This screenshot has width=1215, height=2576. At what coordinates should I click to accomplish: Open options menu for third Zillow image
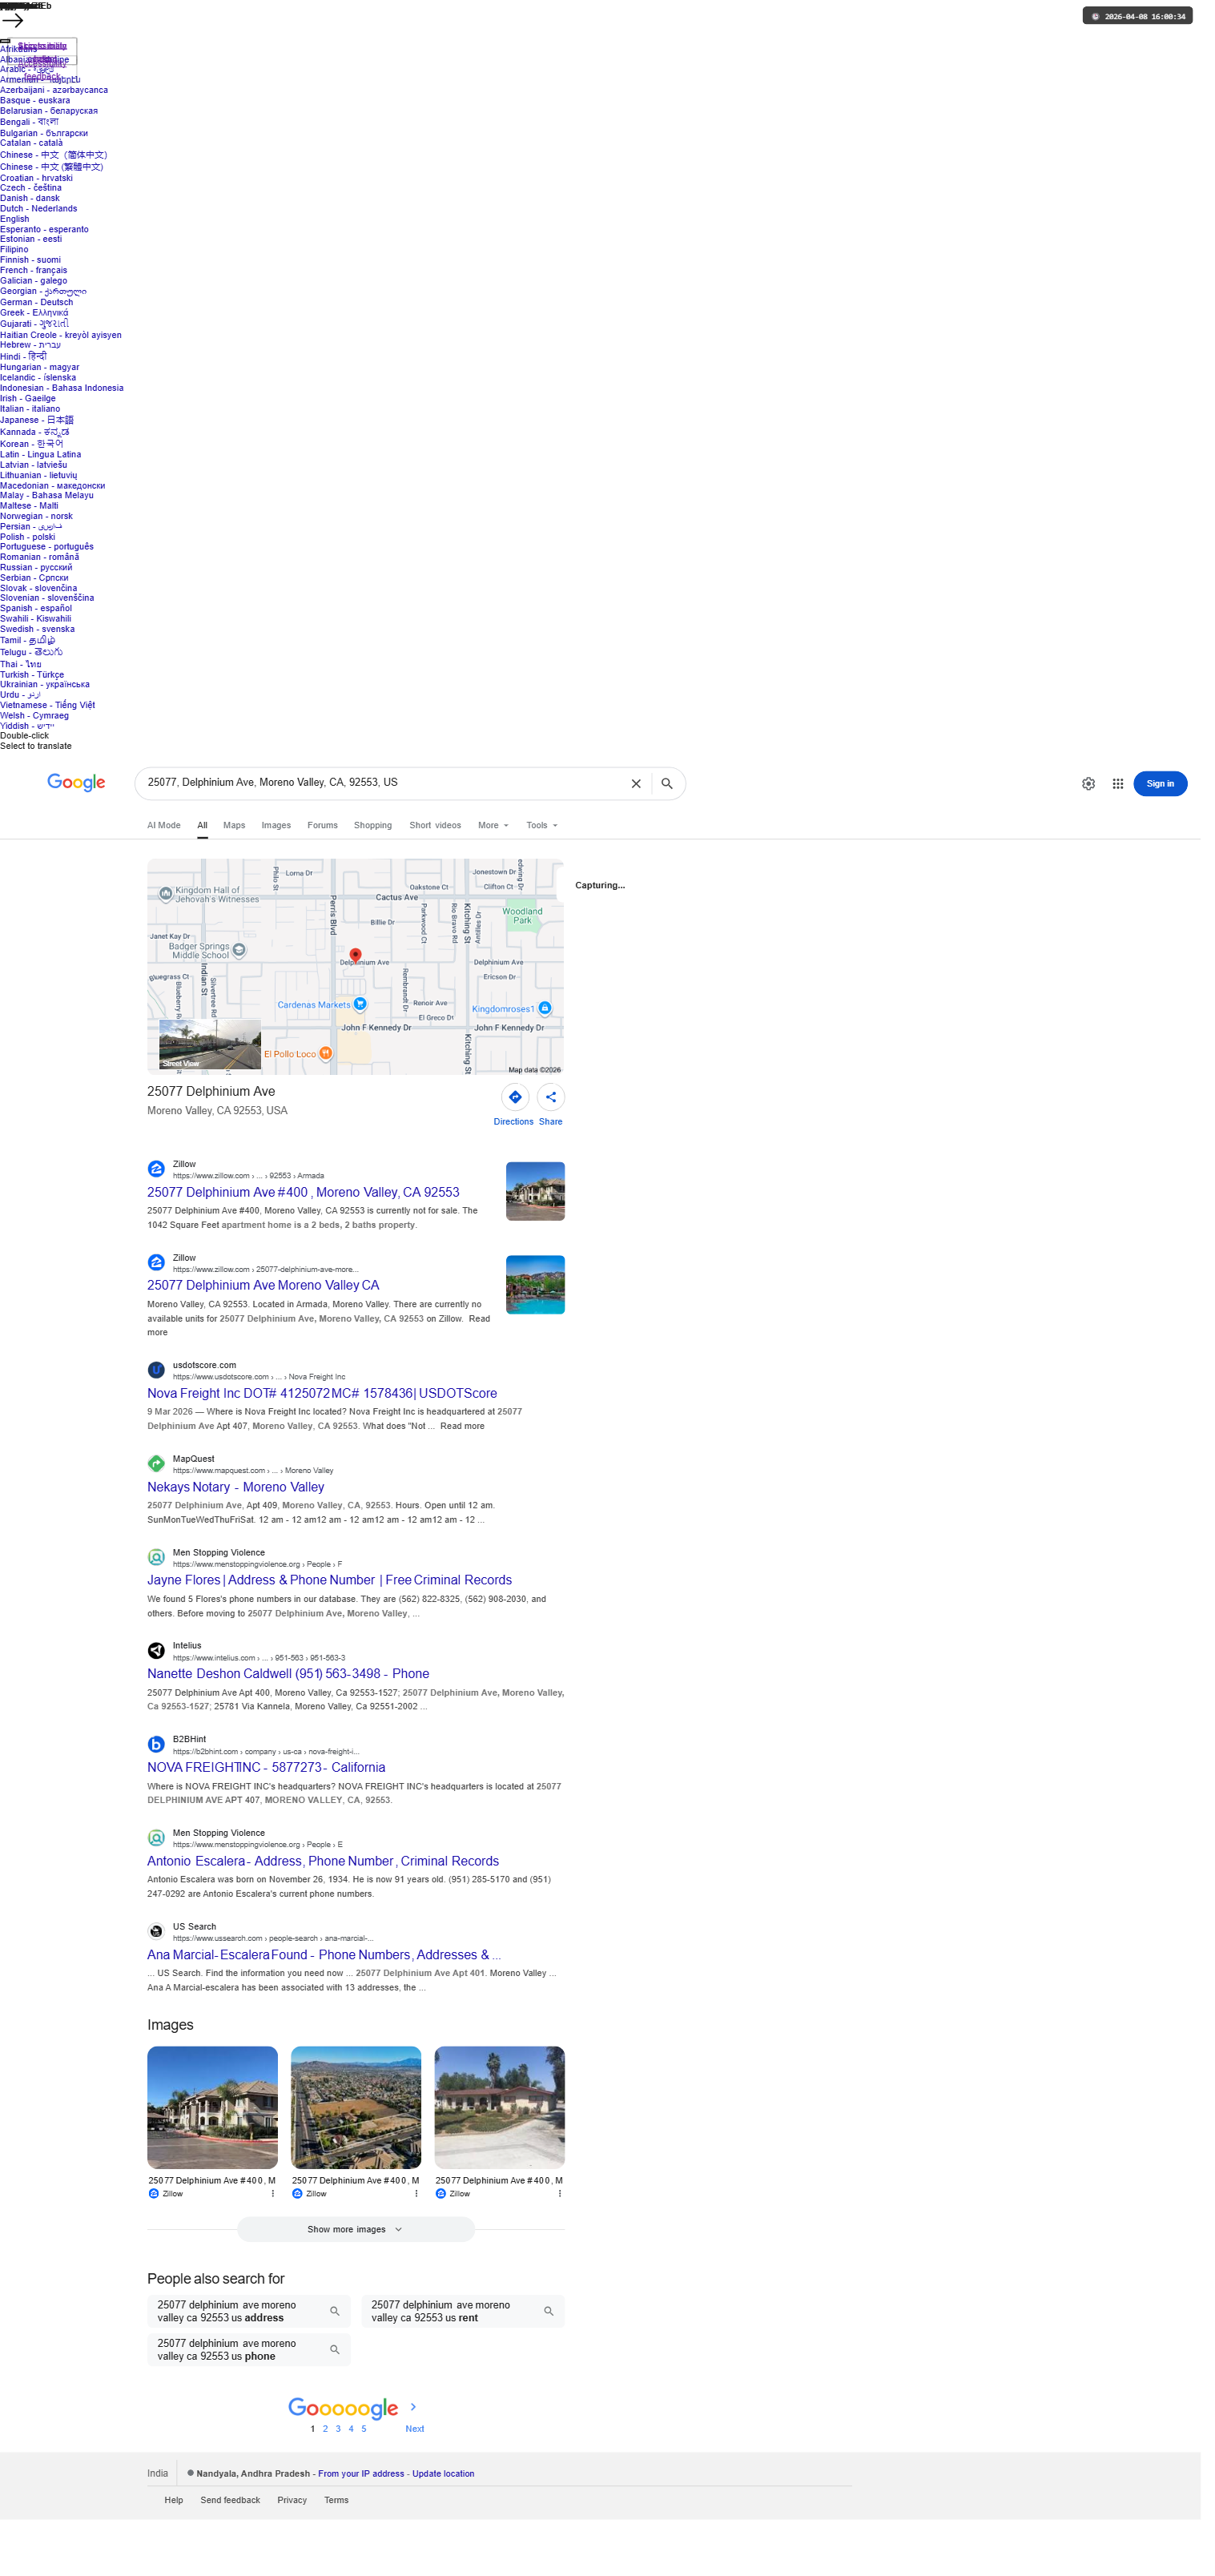point(559,2193)
